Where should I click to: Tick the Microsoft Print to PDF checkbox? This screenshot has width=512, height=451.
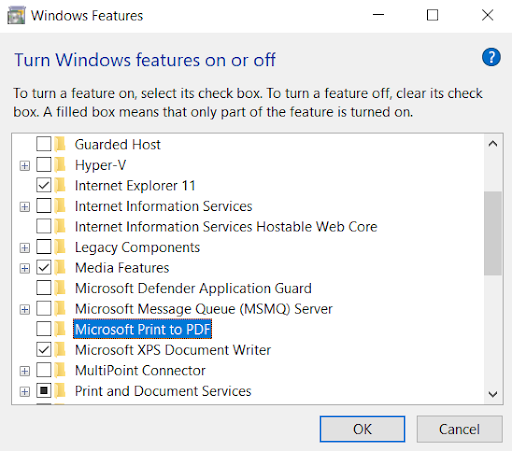[x=44, y=329]
